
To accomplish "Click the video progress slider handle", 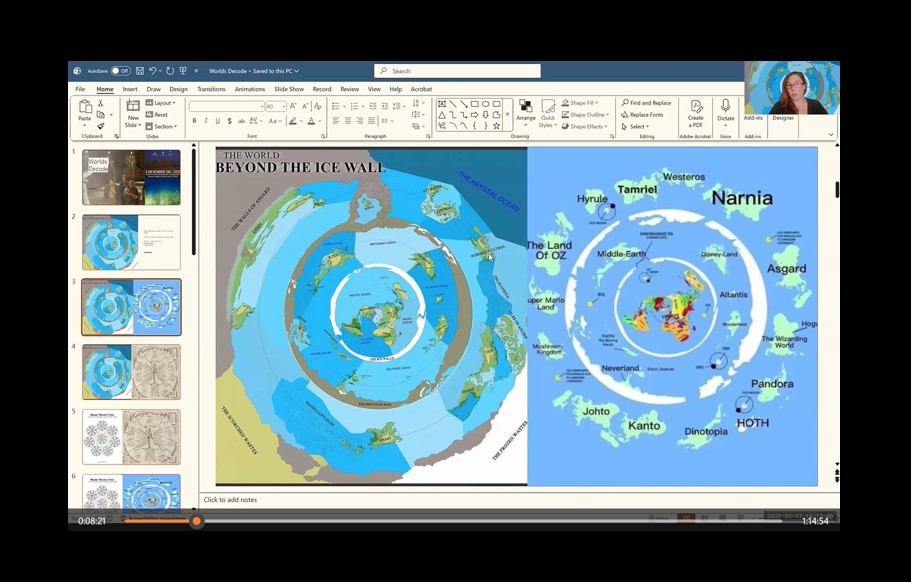I will 196,520.
